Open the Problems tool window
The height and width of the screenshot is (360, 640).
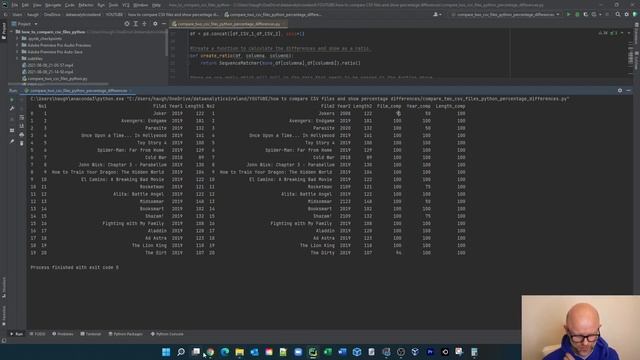point(63,334)
